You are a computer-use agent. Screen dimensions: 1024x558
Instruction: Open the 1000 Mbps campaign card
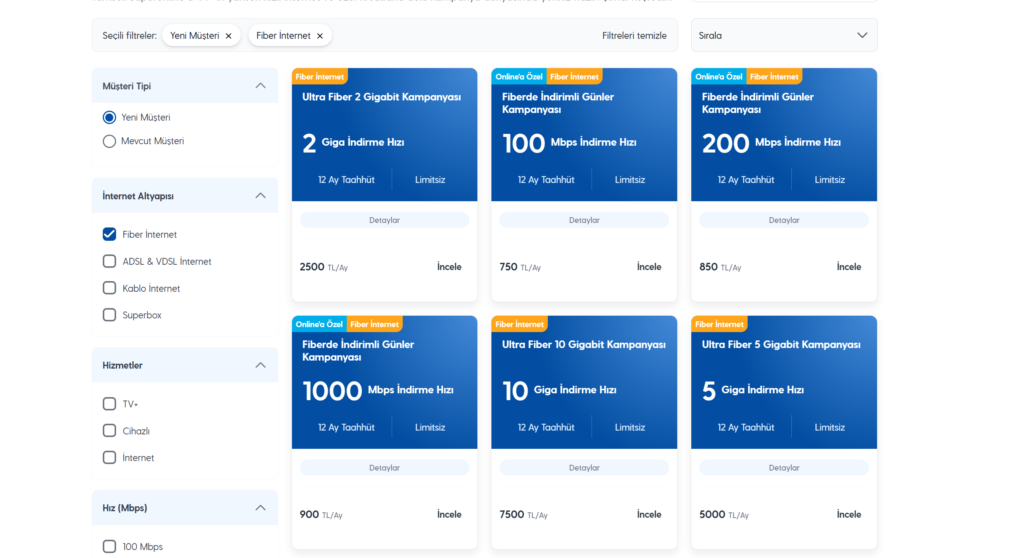click(x=384, y=390)
